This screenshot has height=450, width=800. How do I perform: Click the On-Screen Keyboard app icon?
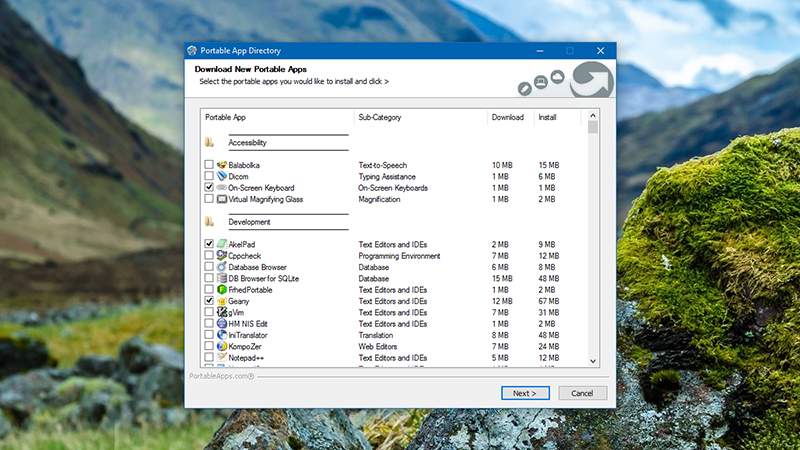[x=221, y=187]
